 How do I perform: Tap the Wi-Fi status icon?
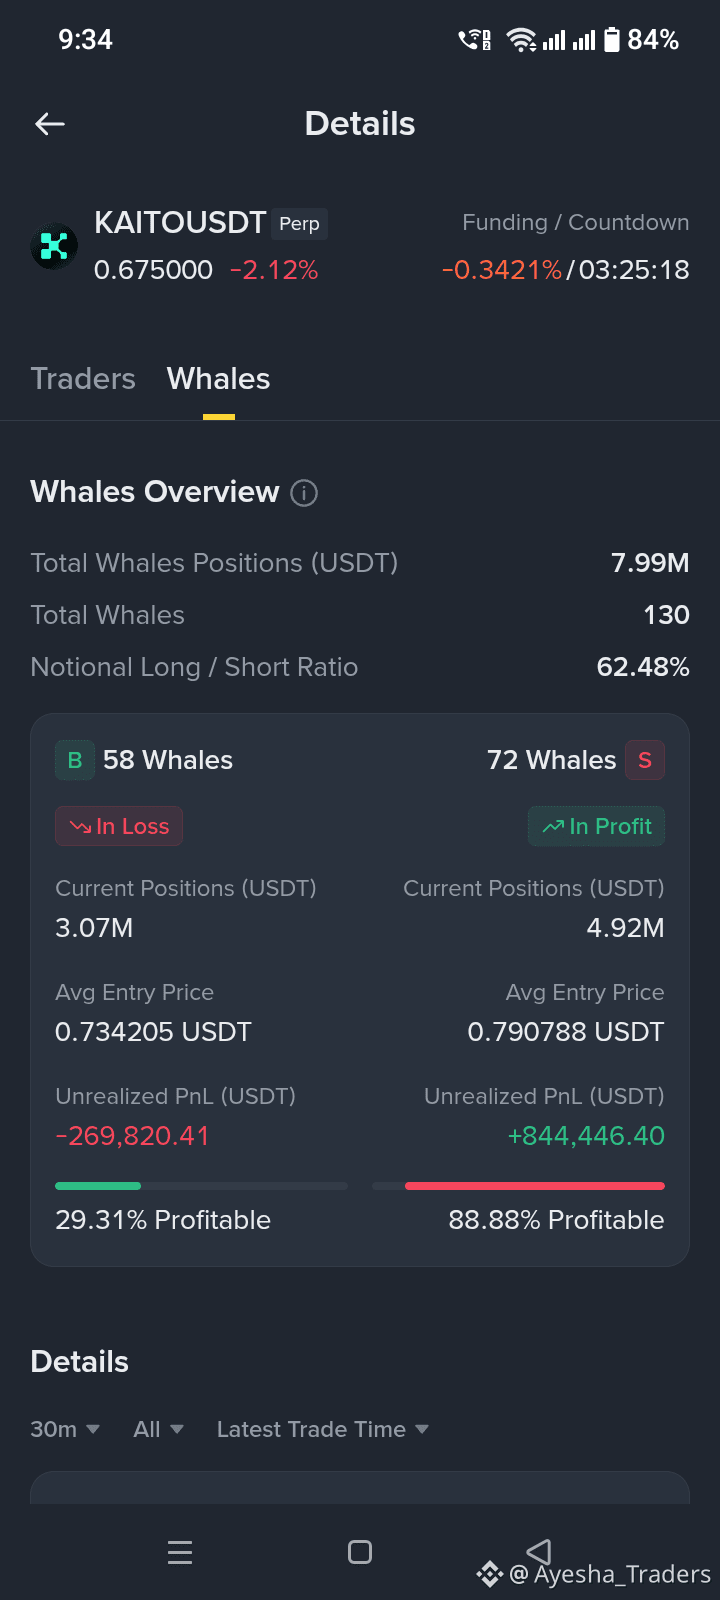tap(521, 40)
